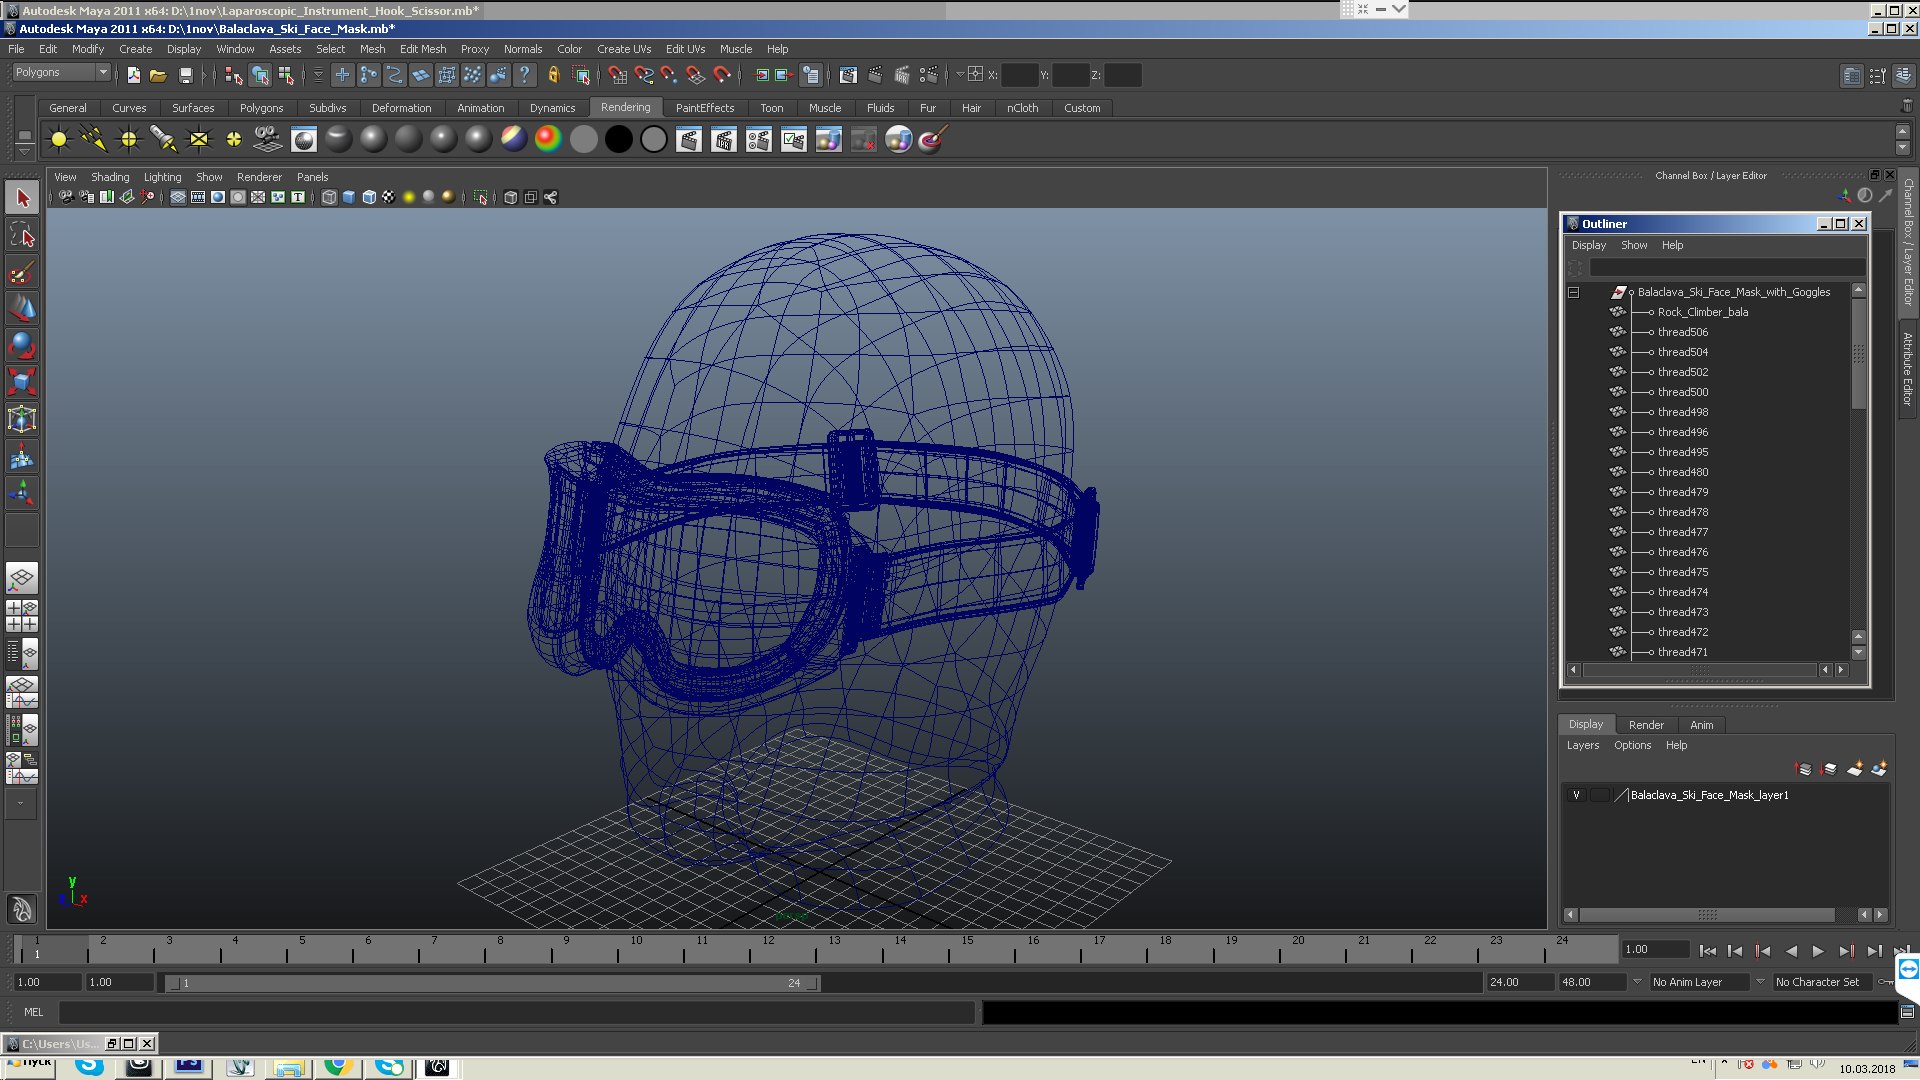Open the panel Shading menu
Image resolution: width=1920 pixels, height=1080 pixels.
pyautogui.click(x=110, y=177)
